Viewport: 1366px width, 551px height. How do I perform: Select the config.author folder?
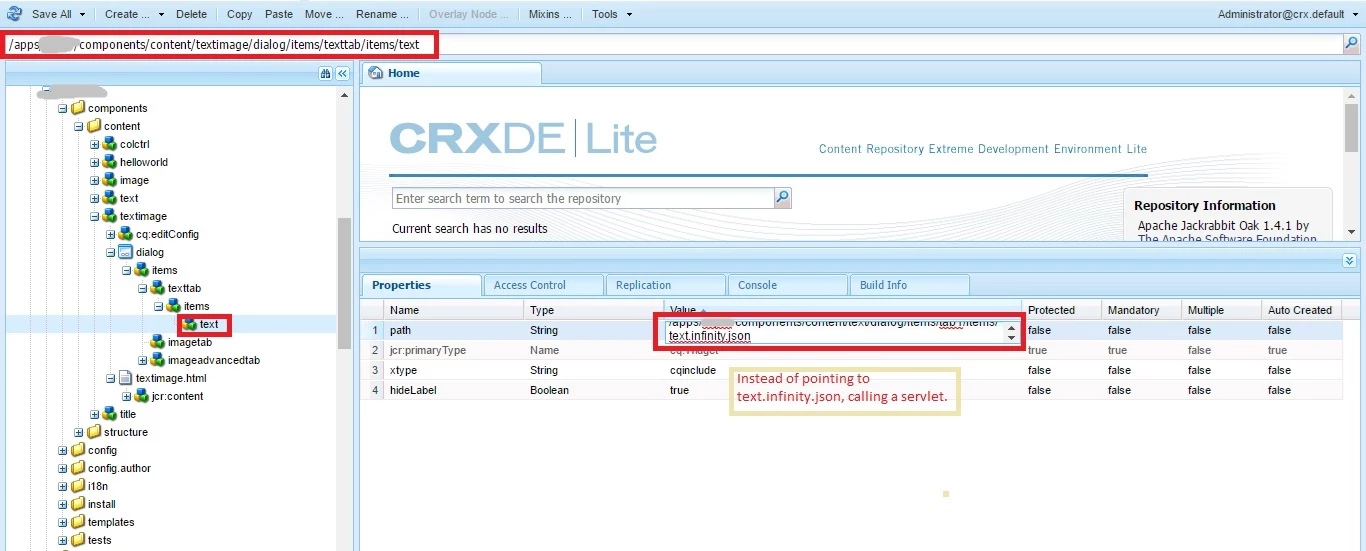tap(118, 468)
